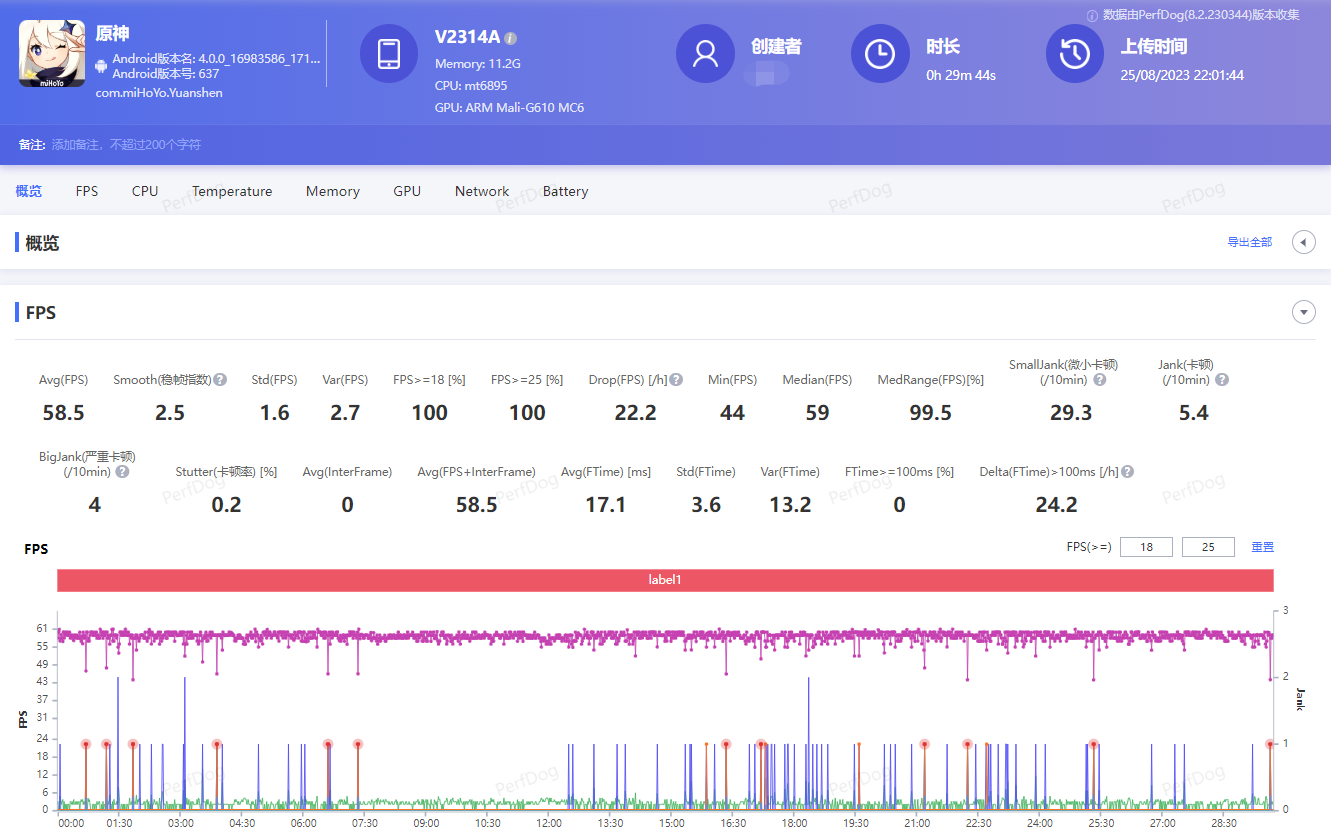The image size is (1331, 833).
Task: Open the Battery tab
Action: click(x=565, y=191)
